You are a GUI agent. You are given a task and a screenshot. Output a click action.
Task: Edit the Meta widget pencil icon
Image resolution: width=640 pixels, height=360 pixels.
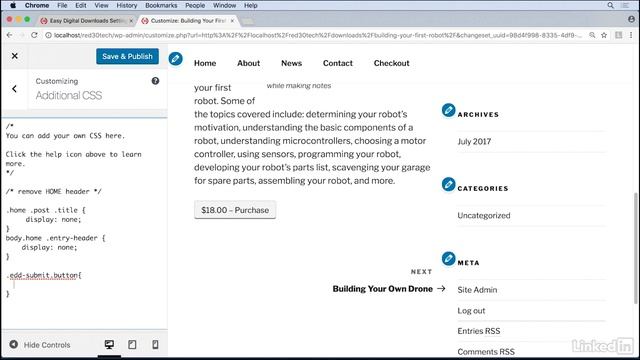[448, 259]
